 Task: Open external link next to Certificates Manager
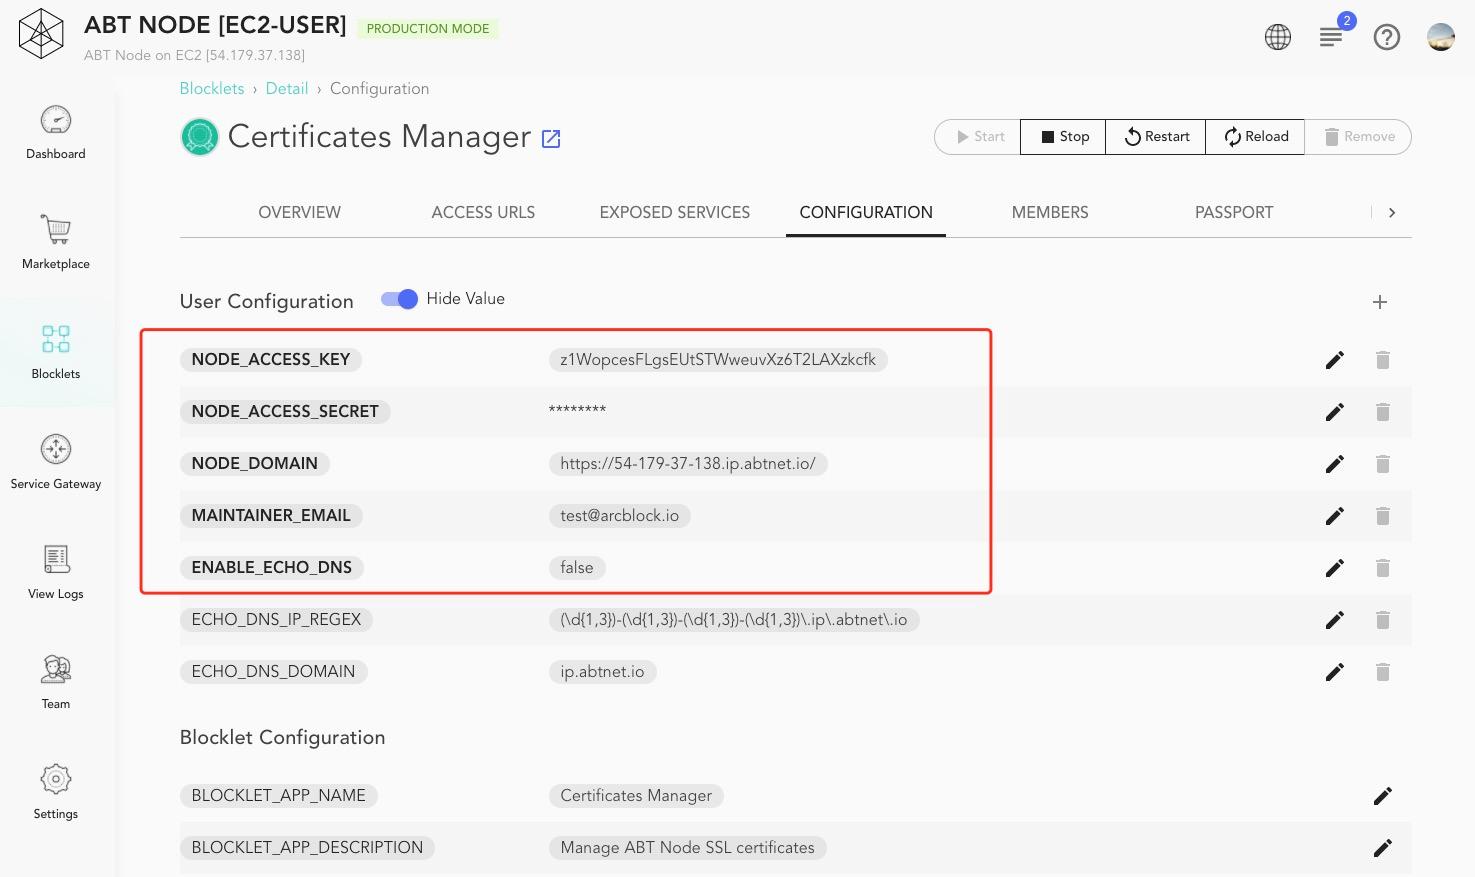[x=551, y=139]
